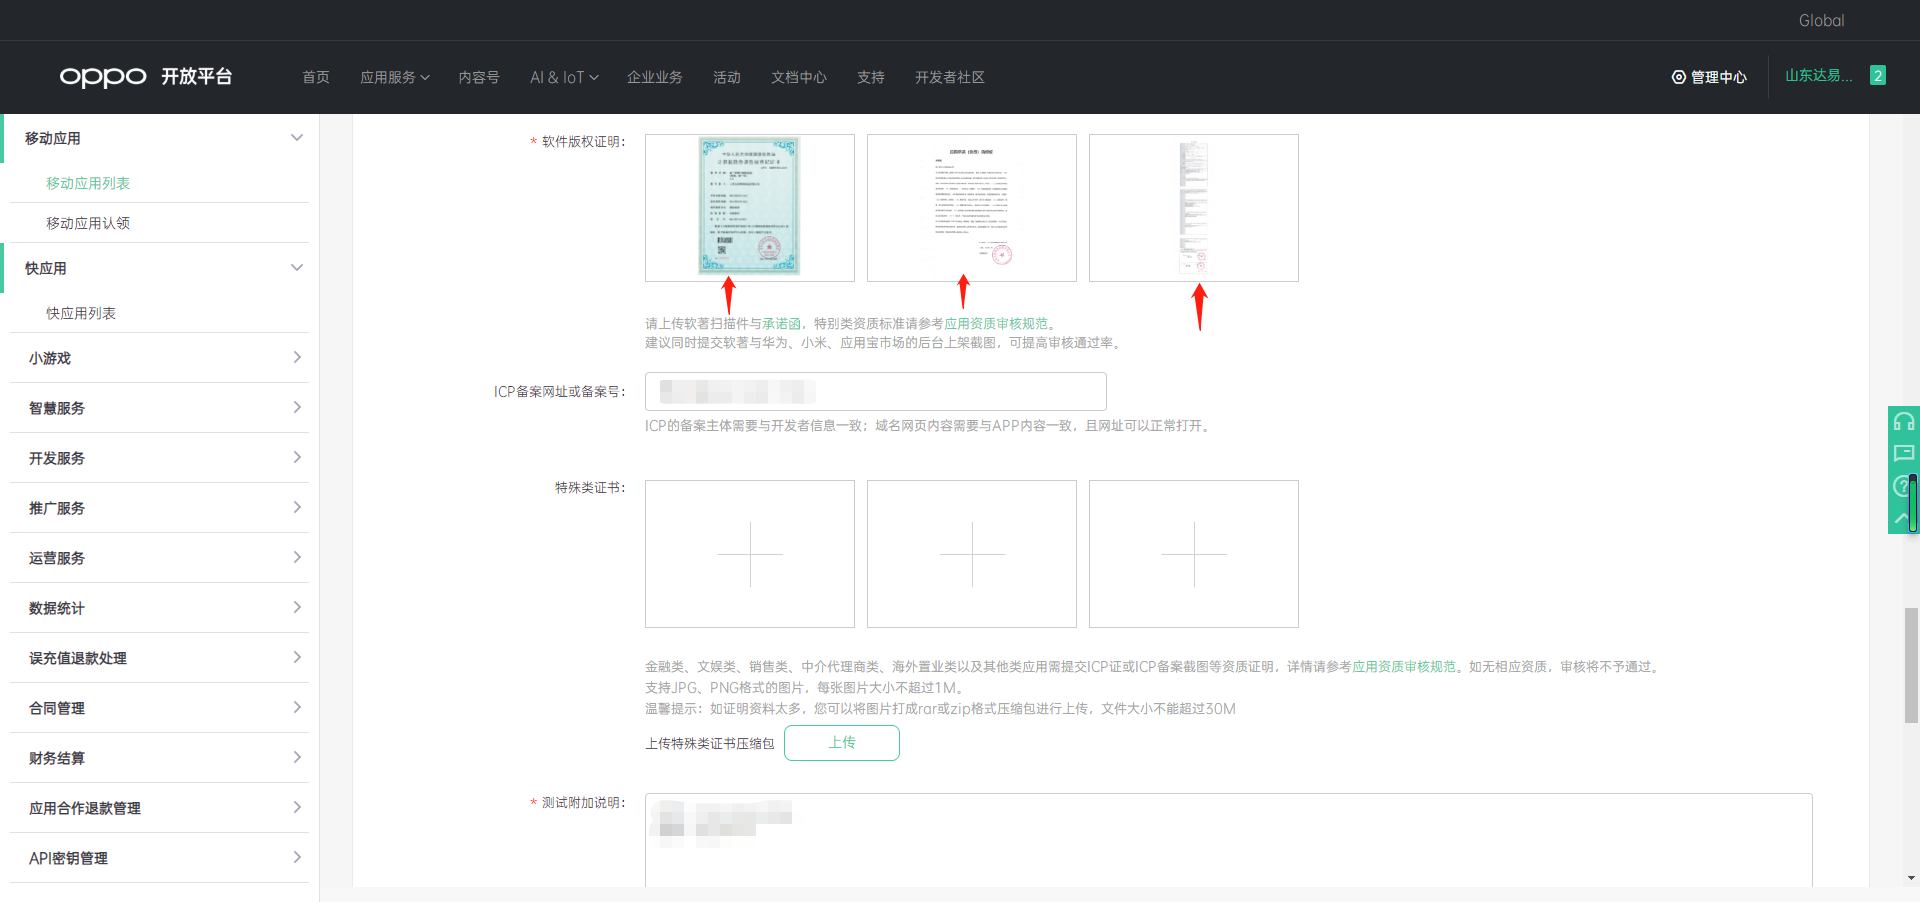Open 支持 in top navigation
1920x902 pixels.
click(871, 77)
